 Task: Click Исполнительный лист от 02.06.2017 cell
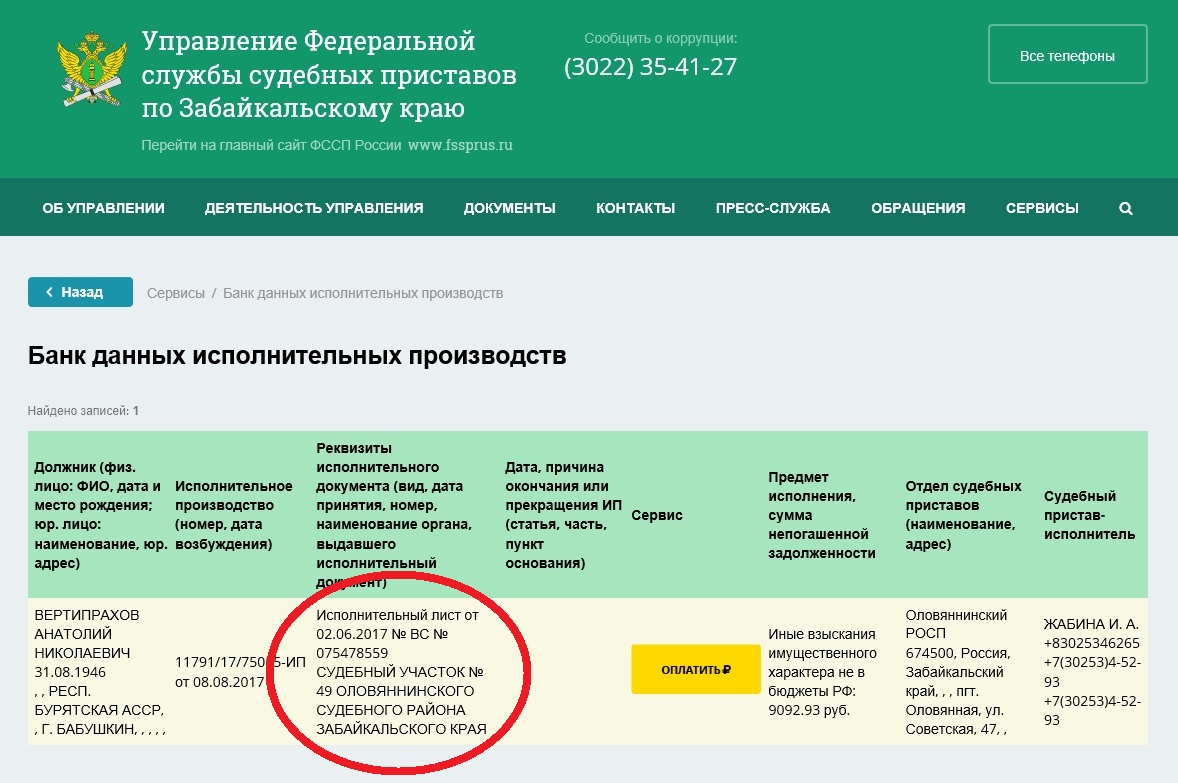[x=401, y=672]
